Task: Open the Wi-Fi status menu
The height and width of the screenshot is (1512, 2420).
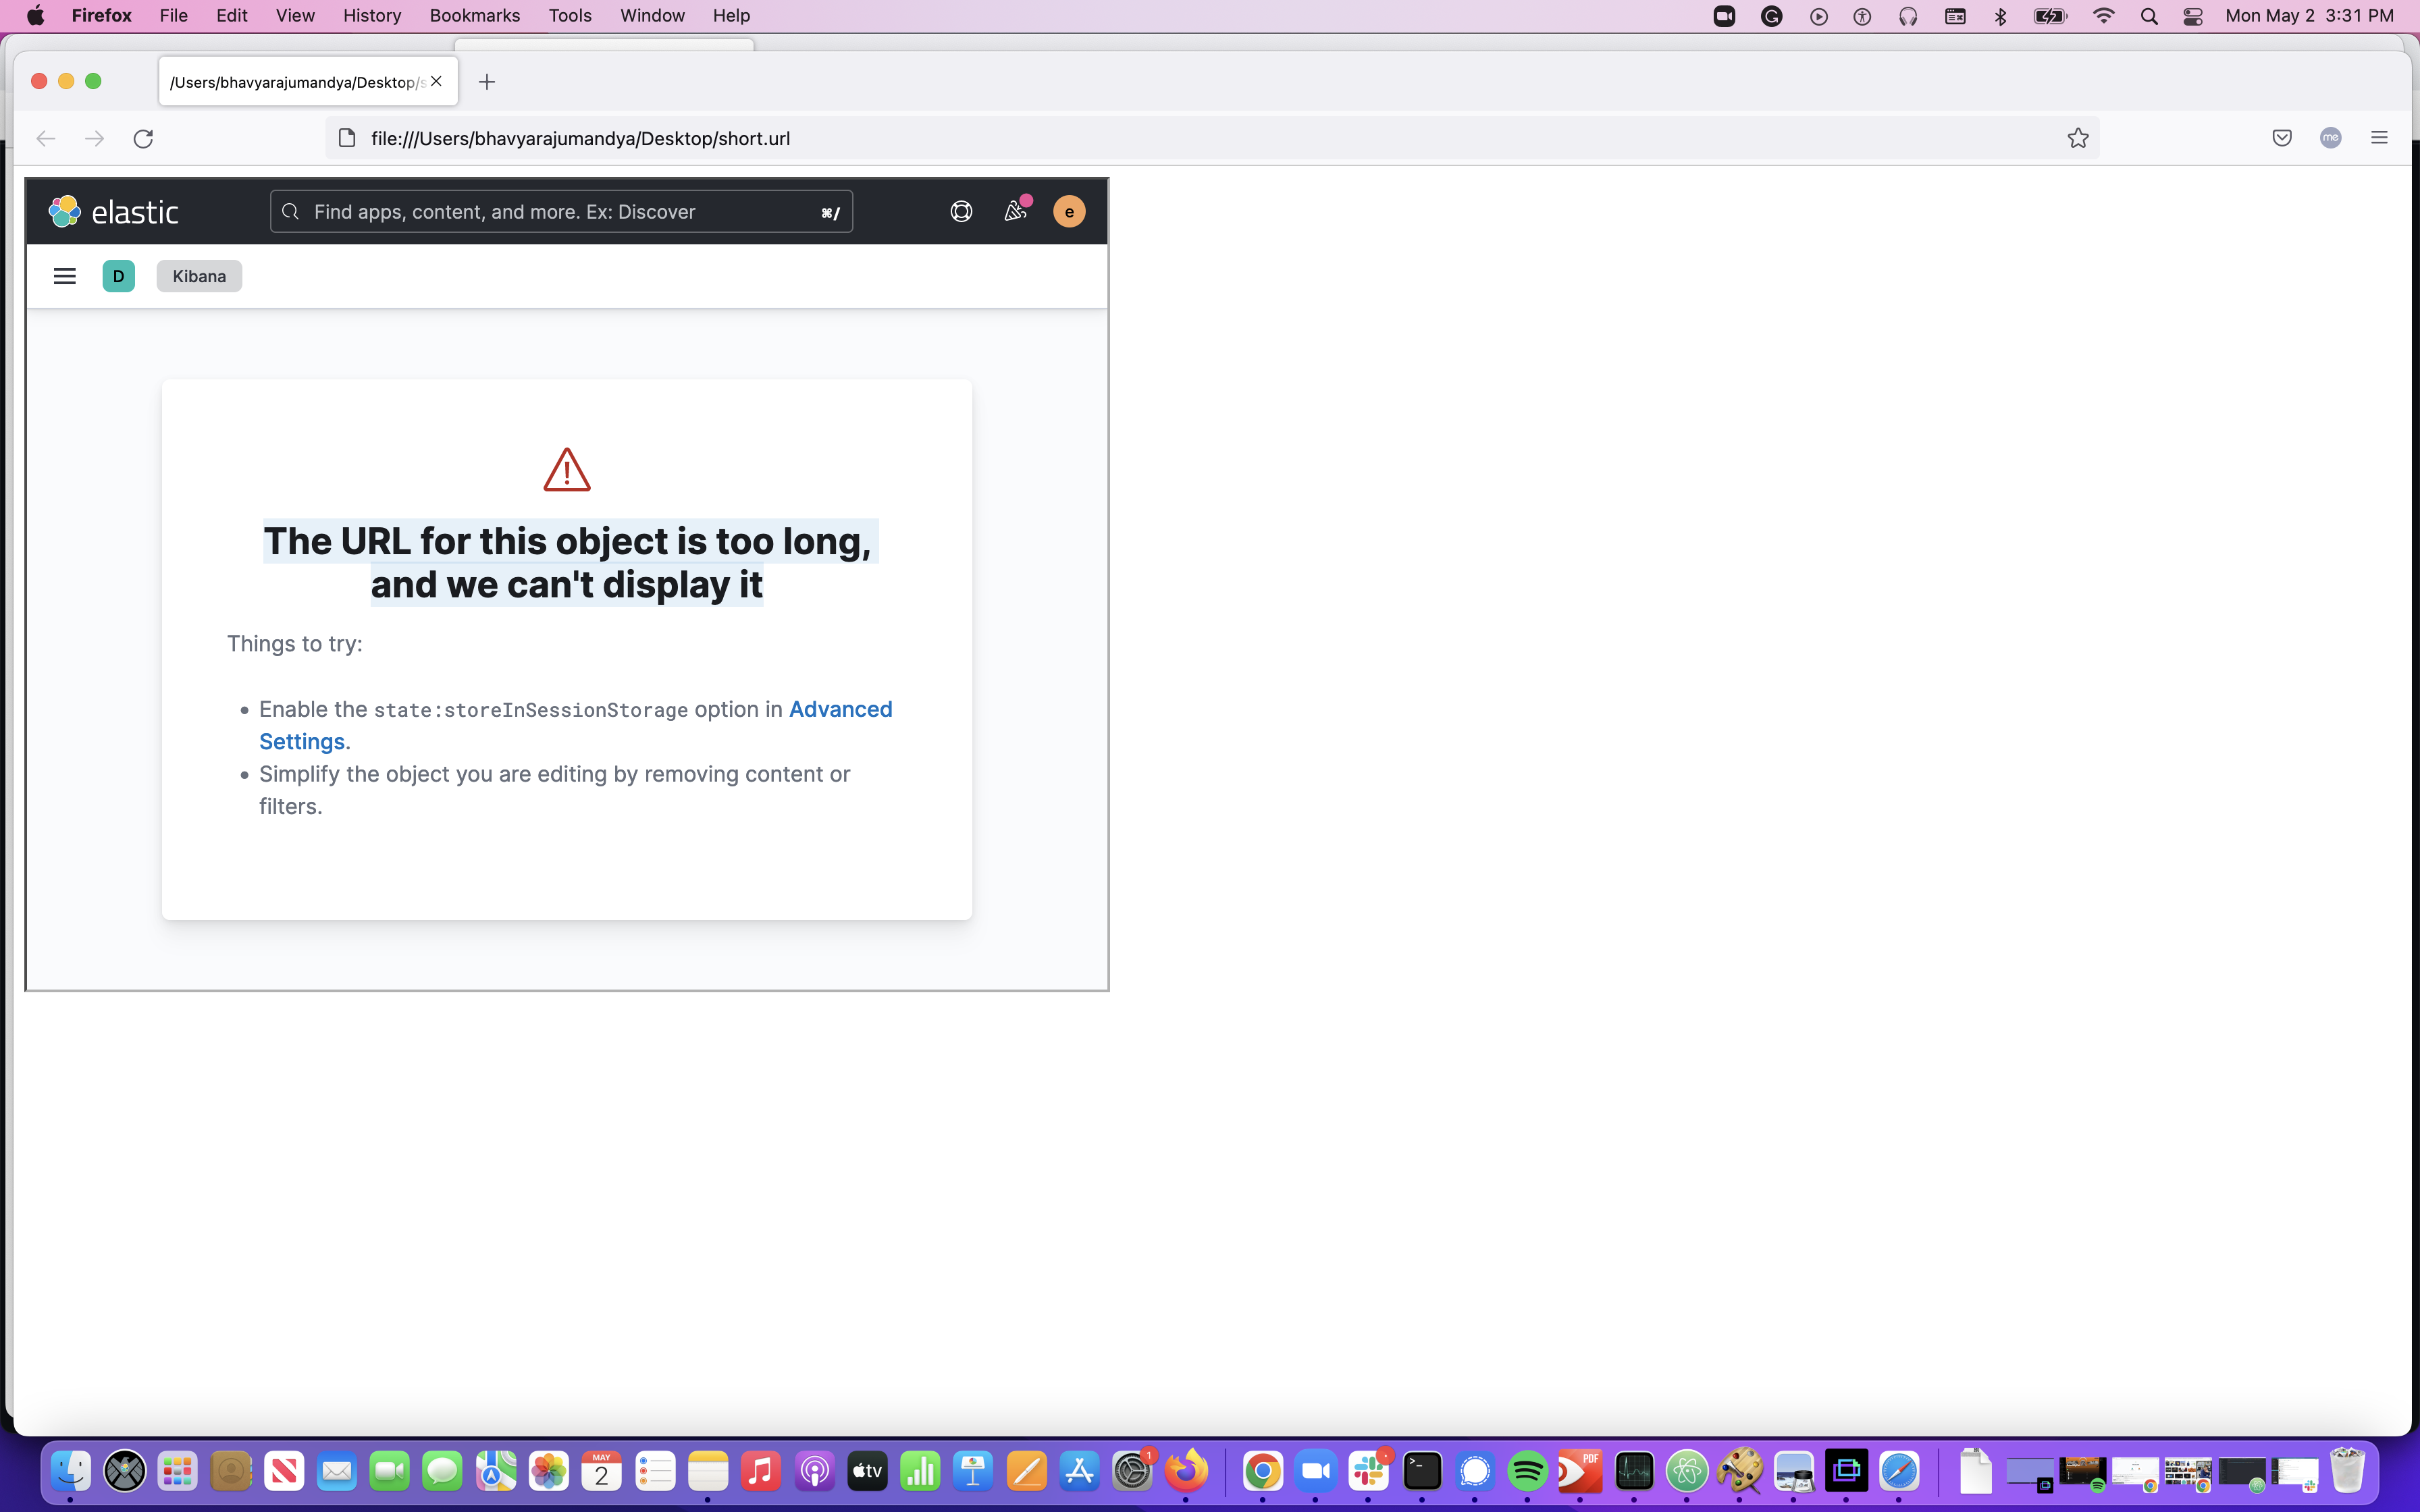Action: 2104,16
